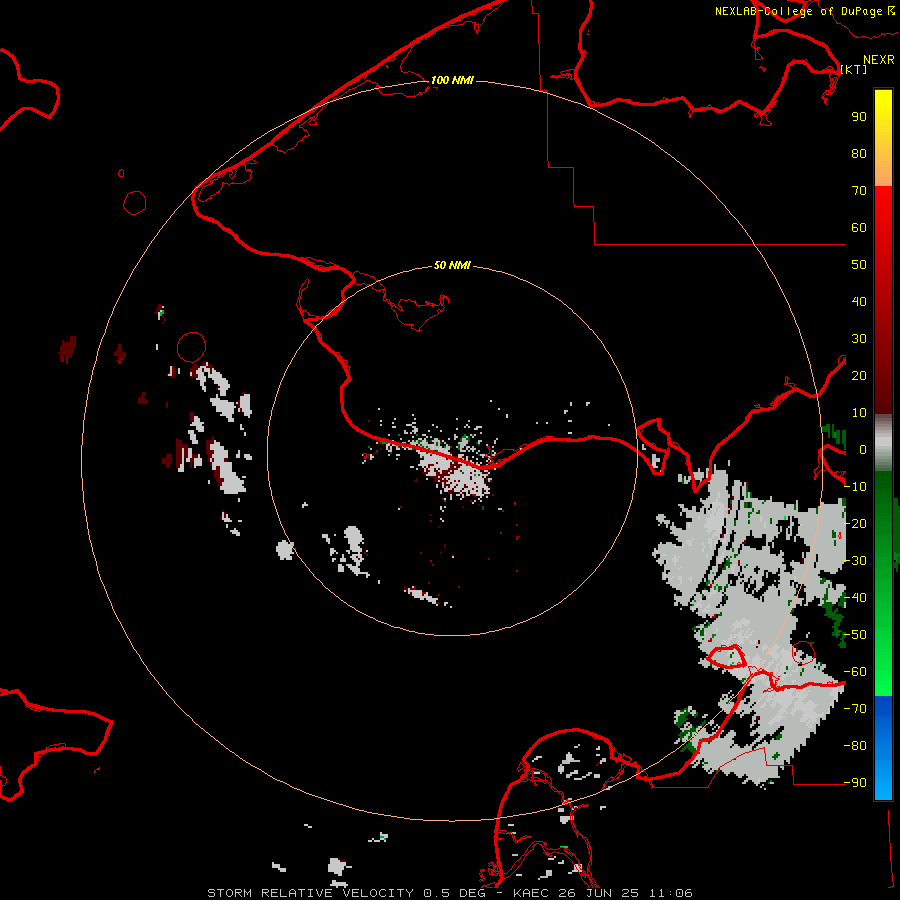Click the NEXR label above the color bar

(878, 60)
